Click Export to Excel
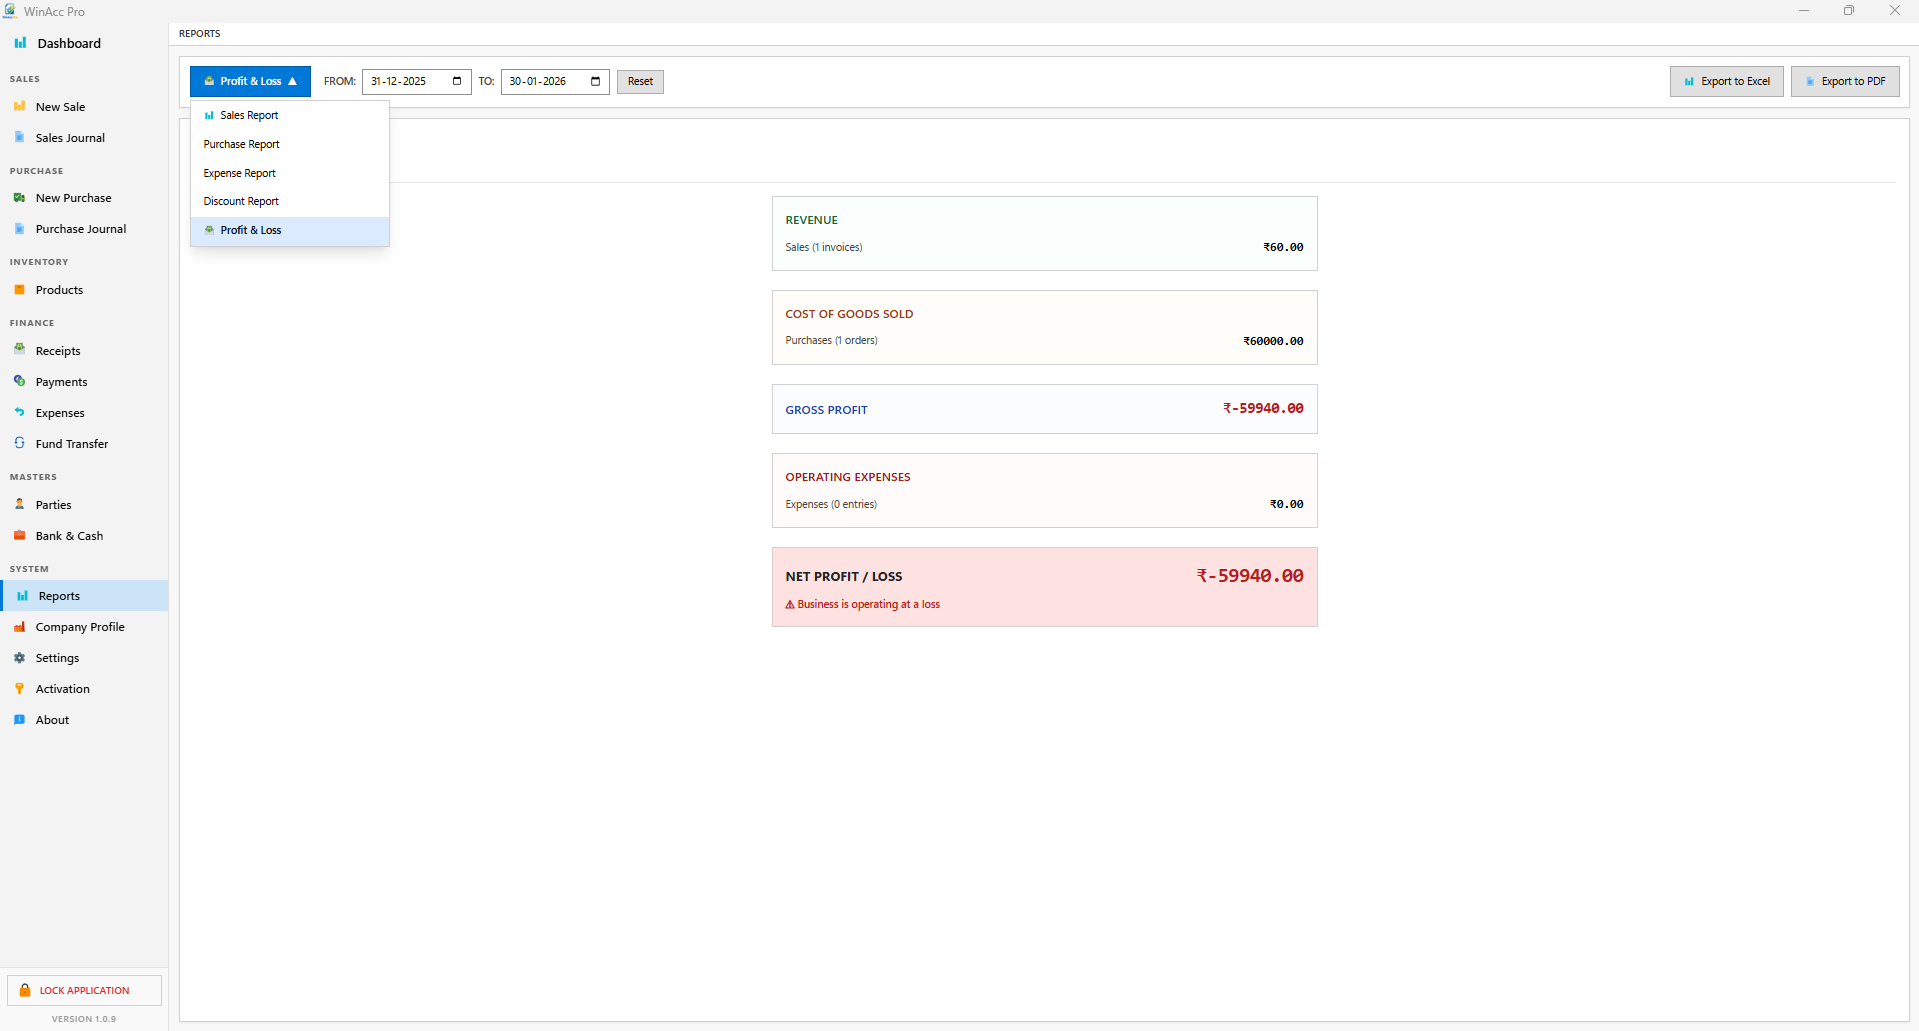Viewport: 1919px width, 1031px height. coord(1726,81)
